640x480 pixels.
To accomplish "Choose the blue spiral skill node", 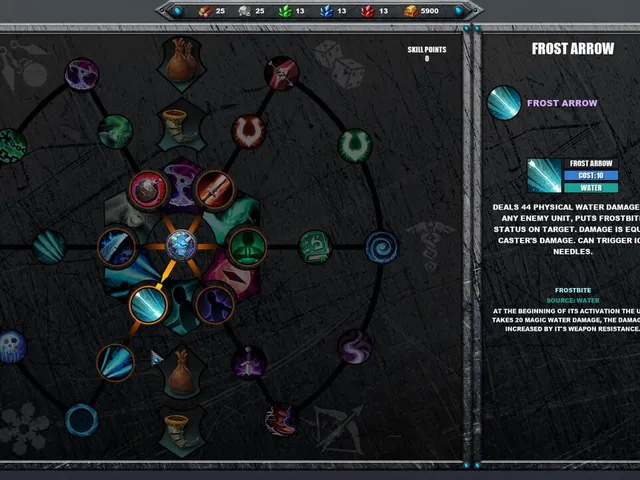I will pyautogui.click(x=382, y=247).
